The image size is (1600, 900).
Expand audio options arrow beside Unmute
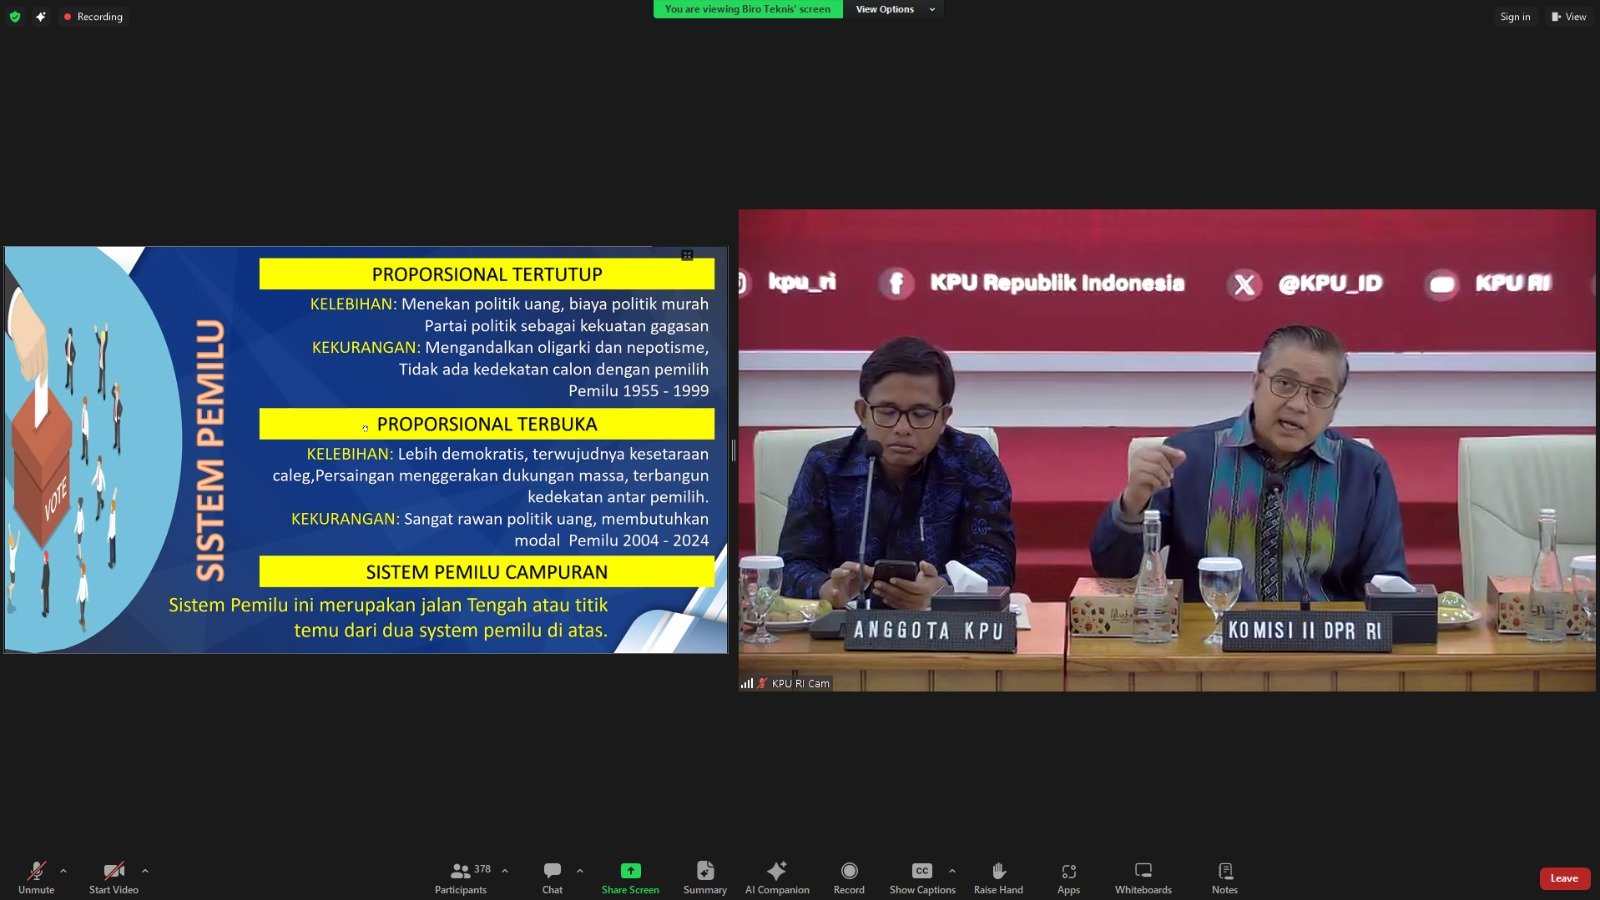[64, 871]
